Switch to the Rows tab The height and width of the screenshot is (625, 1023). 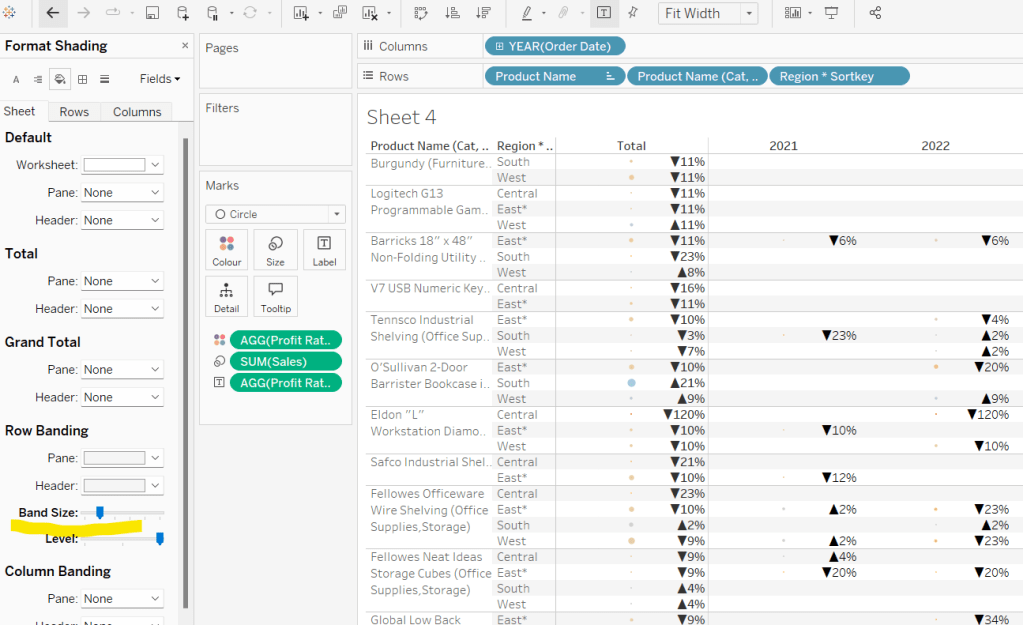[74, 112]
